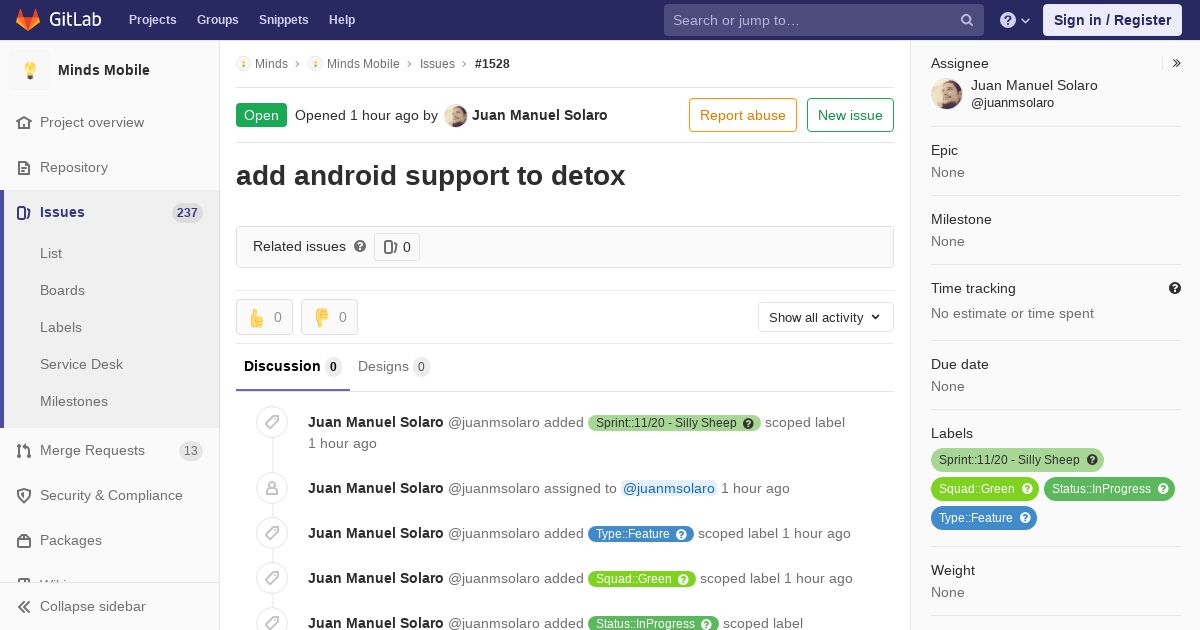Click the search magnifier icon
Screen dimensions: 1200x630
click(x=967, y=20)
